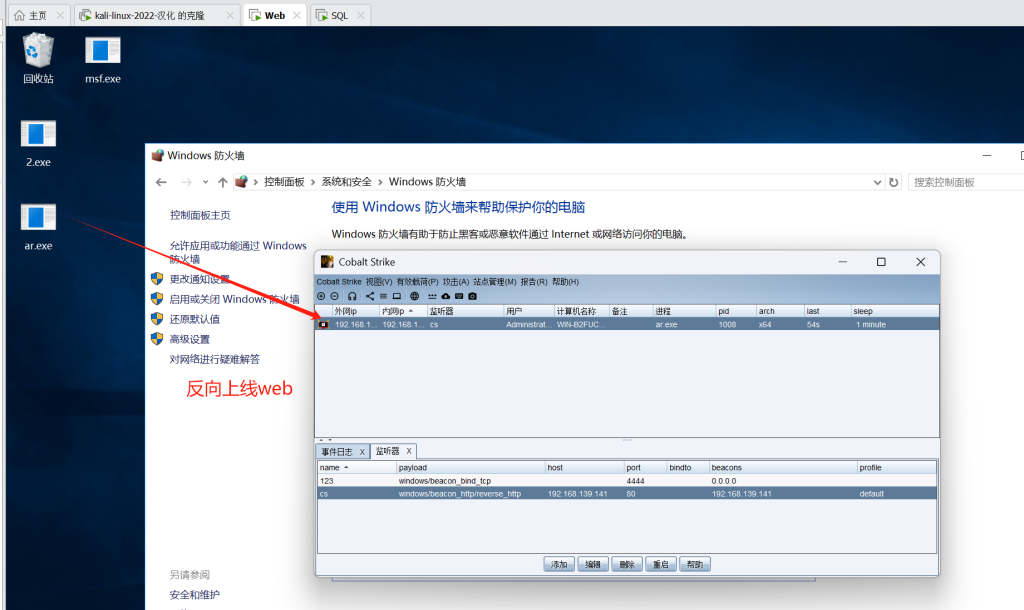The image size is (1024, 610).
Task: Click the 删除 button
Action: point(627,564)
